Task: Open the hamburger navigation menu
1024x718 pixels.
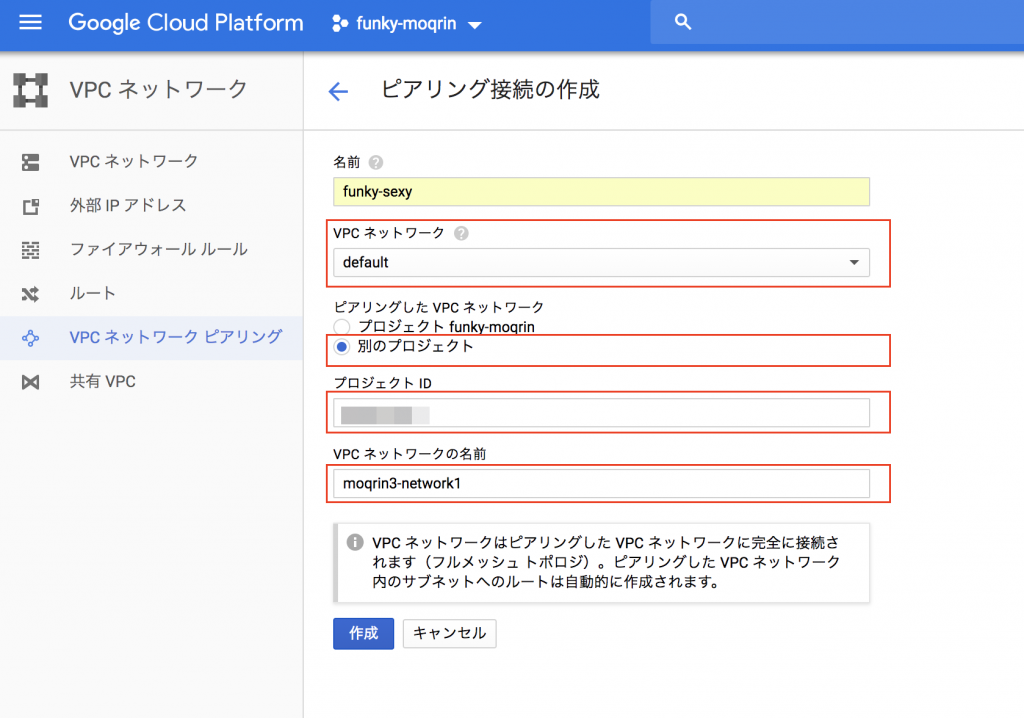Action: (x=31, y=22)
